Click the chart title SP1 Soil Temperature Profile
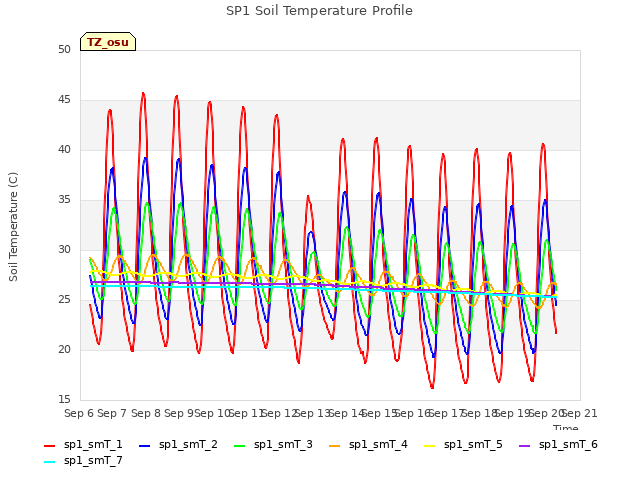Image resolution: width=640 pixels, height=480 pixels. point(320,11)
